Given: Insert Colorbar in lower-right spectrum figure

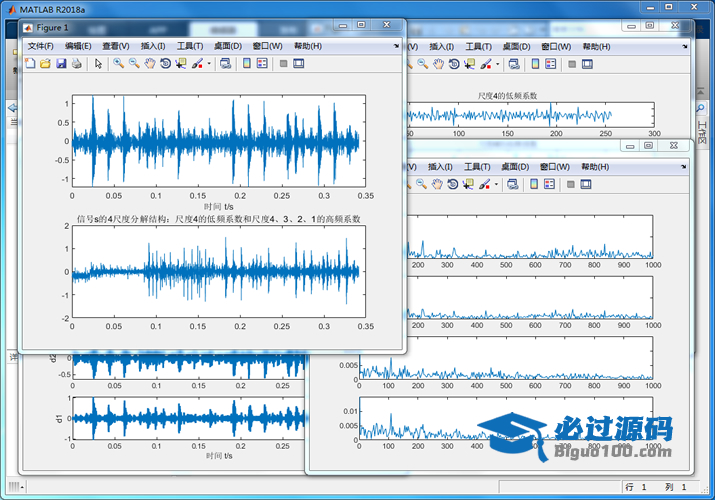Looking at the screenshot, I should click(x=534, y=184).
